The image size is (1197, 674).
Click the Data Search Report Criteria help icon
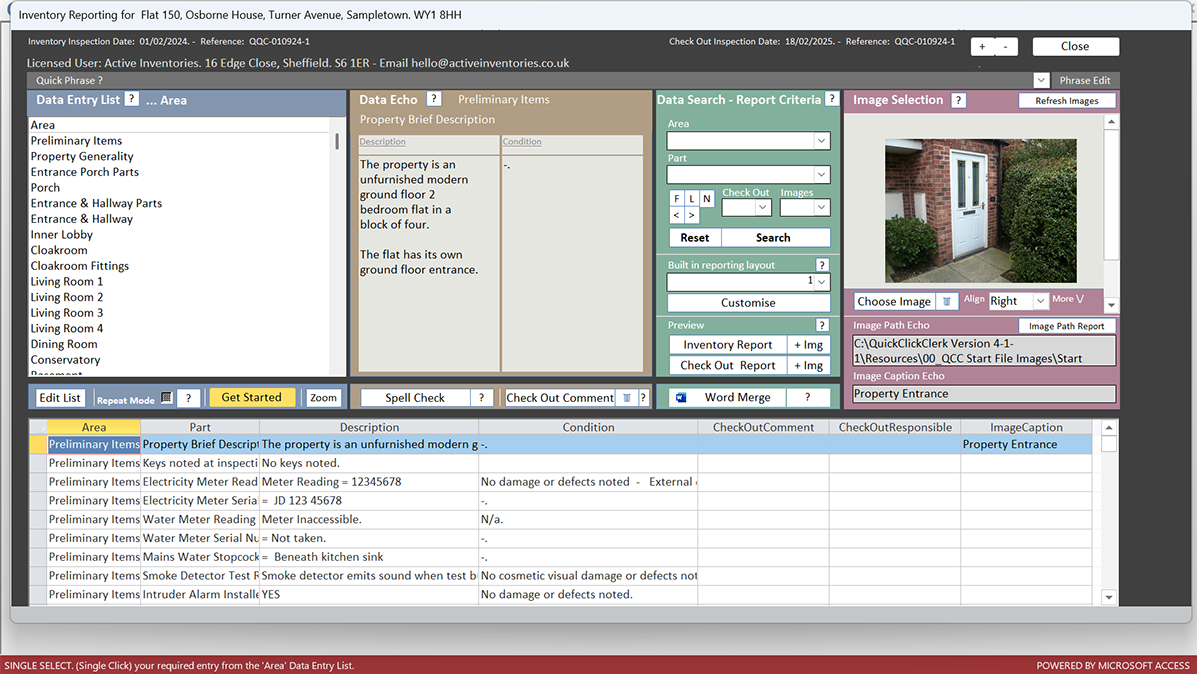point(832,99)
